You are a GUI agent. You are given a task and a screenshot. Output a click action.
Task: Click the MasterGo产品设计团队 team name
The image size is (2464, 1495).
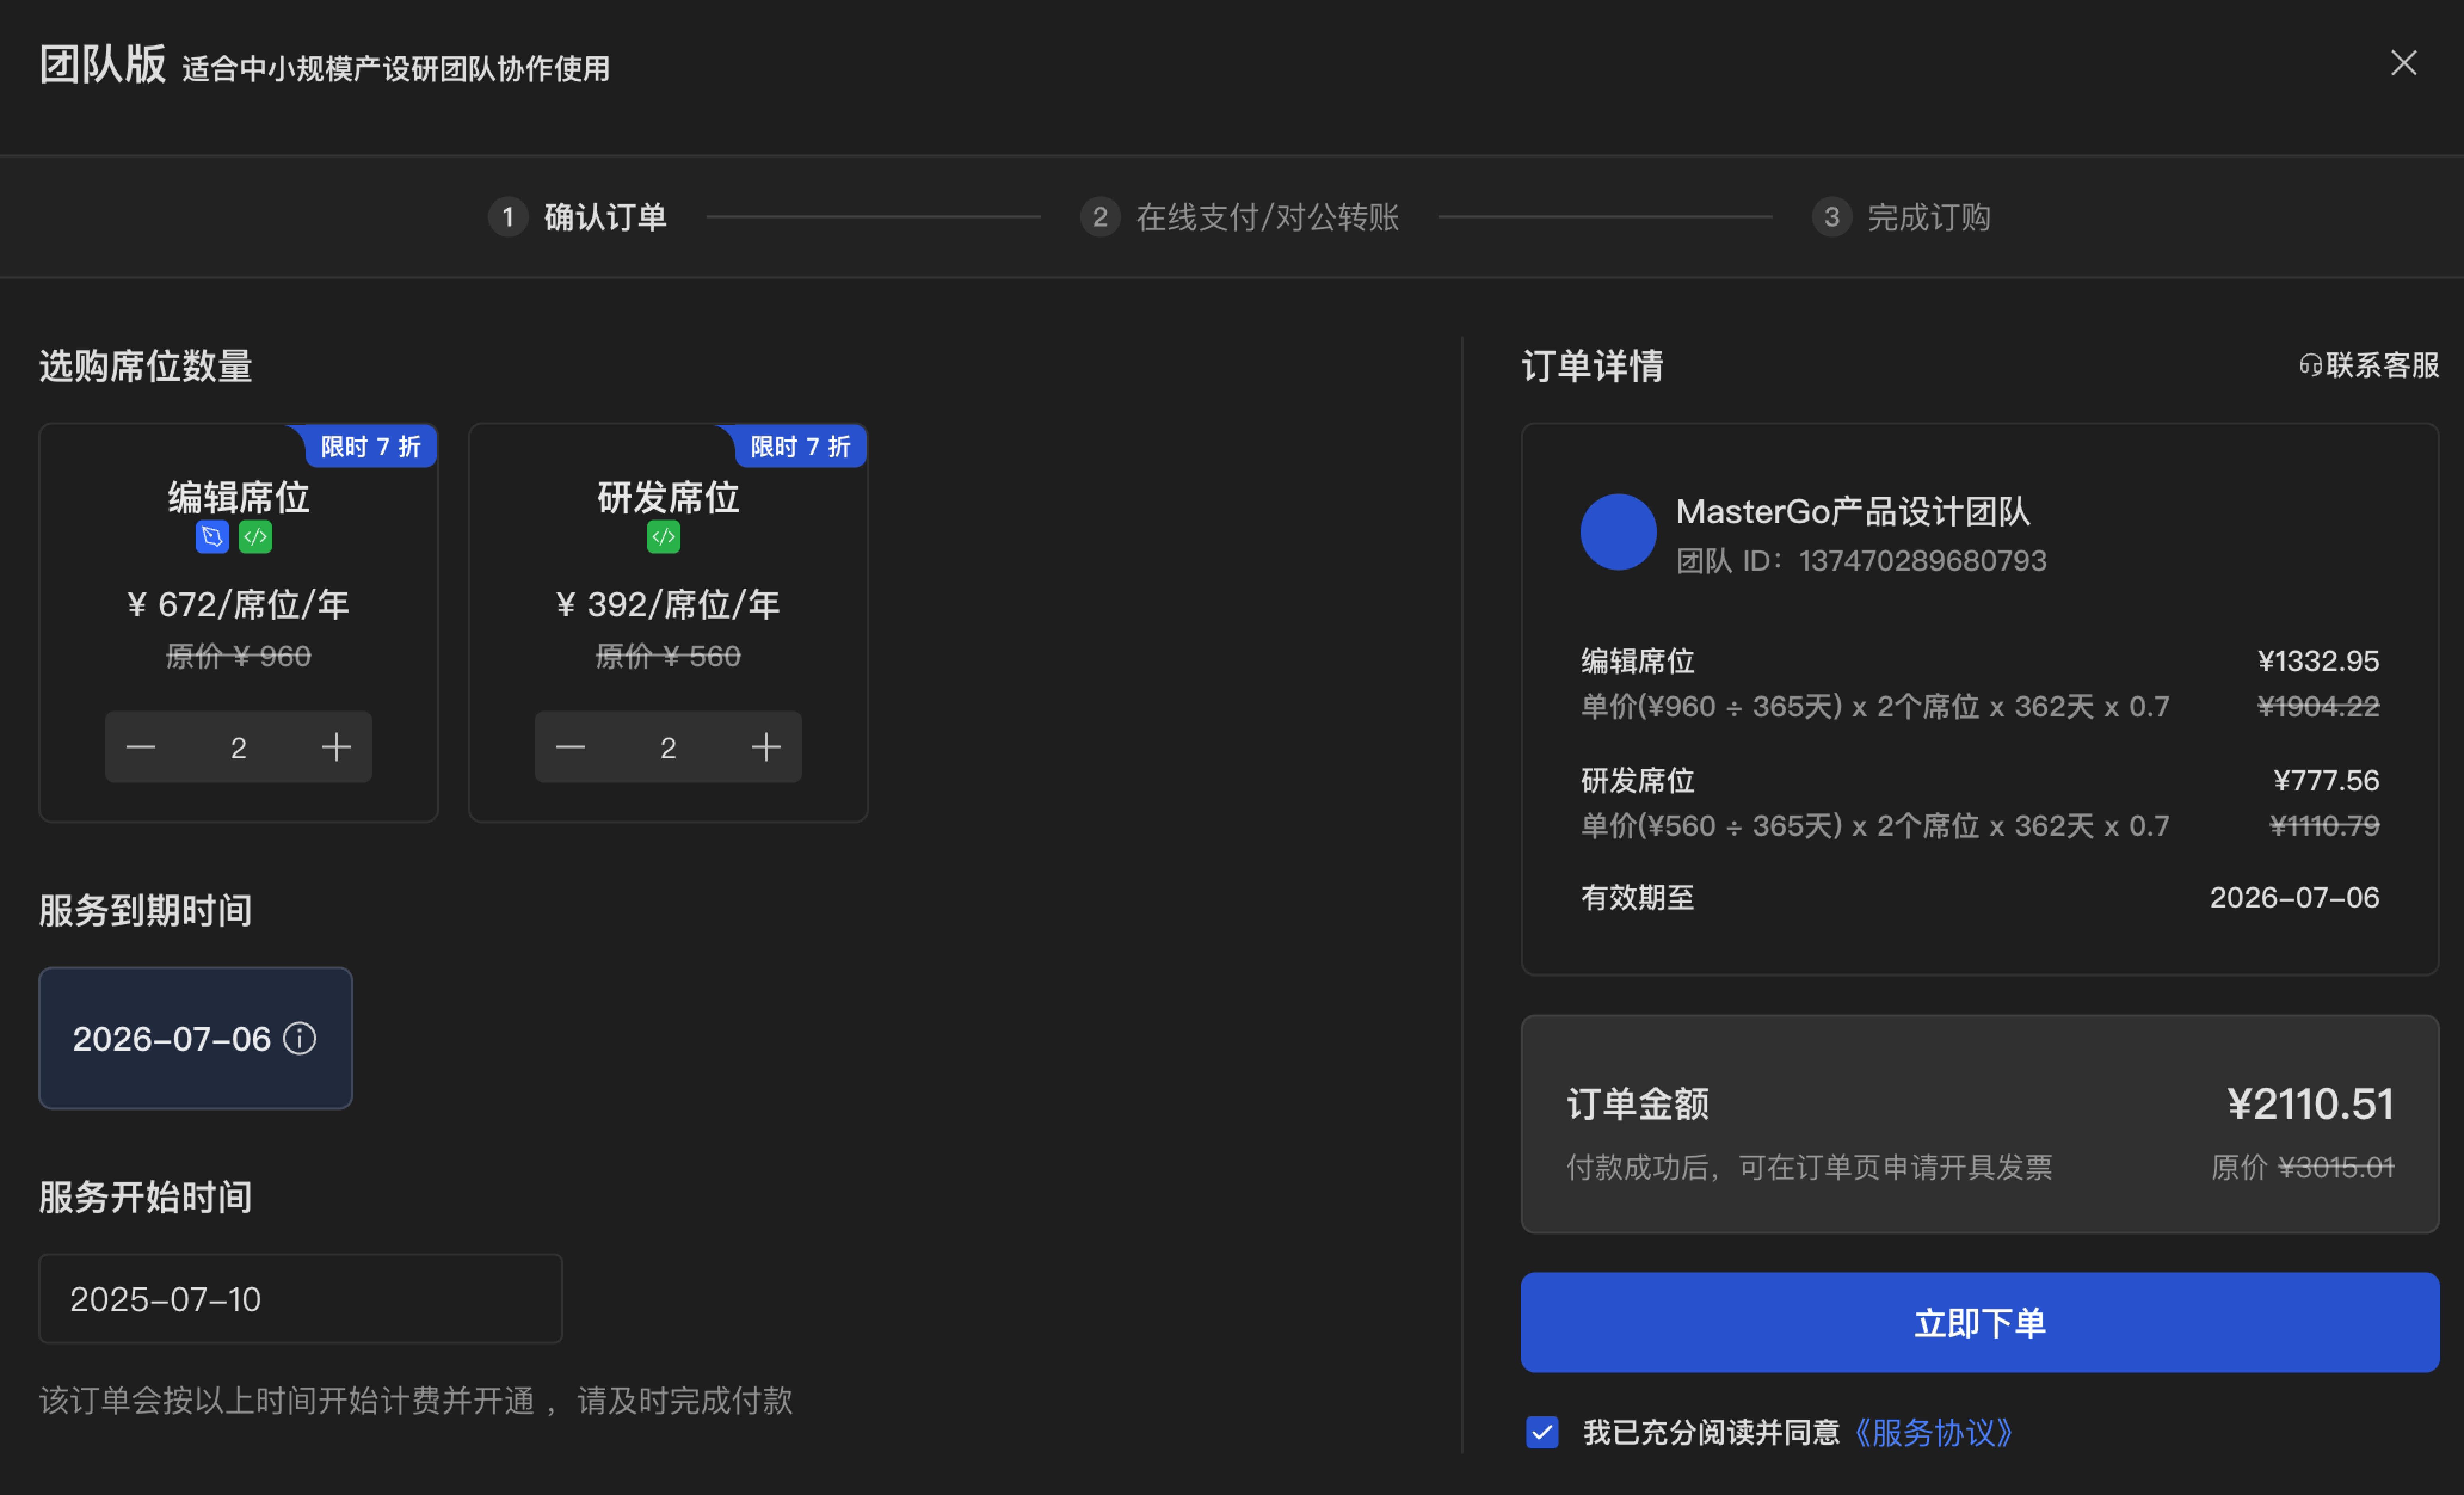[1853, 511]
